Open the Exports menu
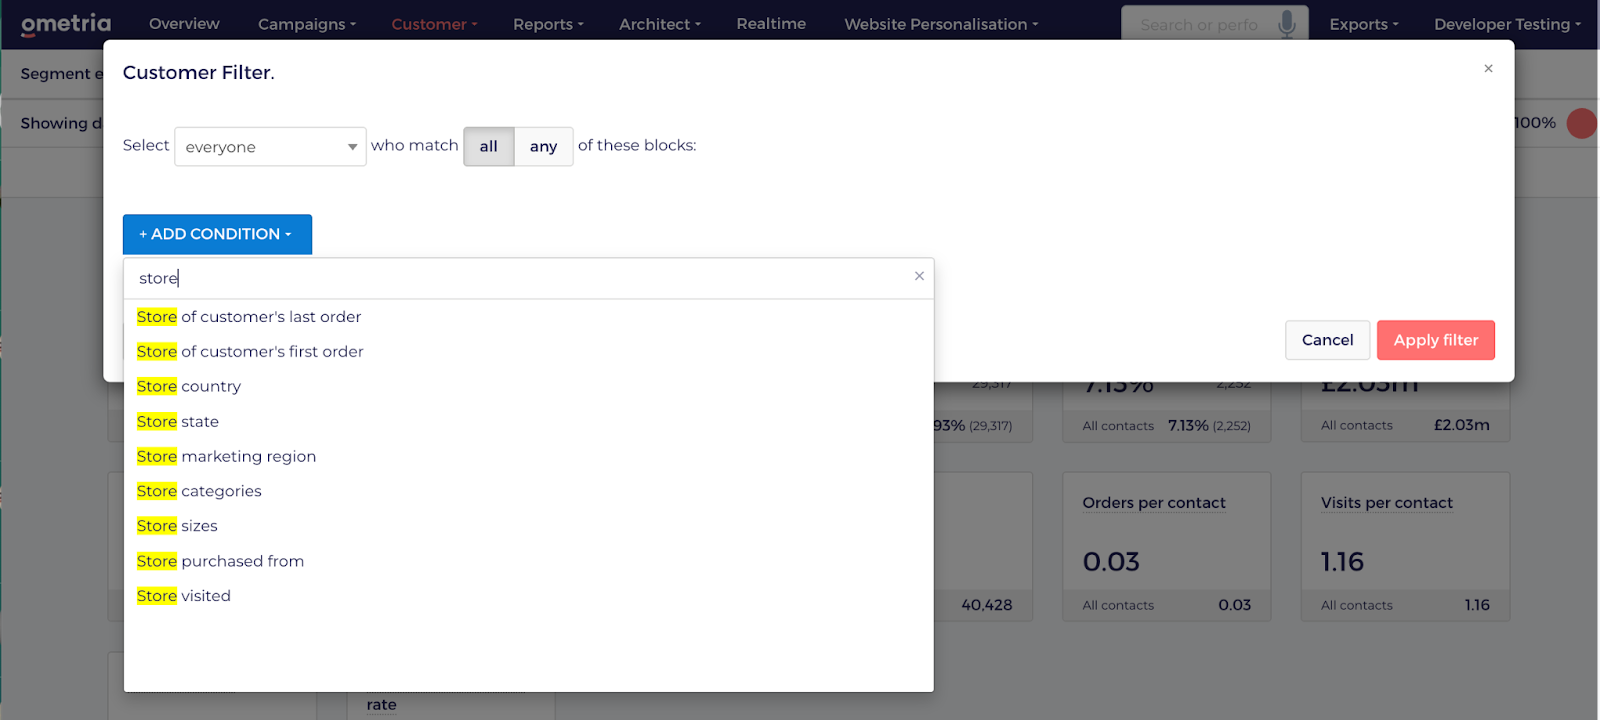The width and height of the screenshot is (1600, 720). point(1363,24)
